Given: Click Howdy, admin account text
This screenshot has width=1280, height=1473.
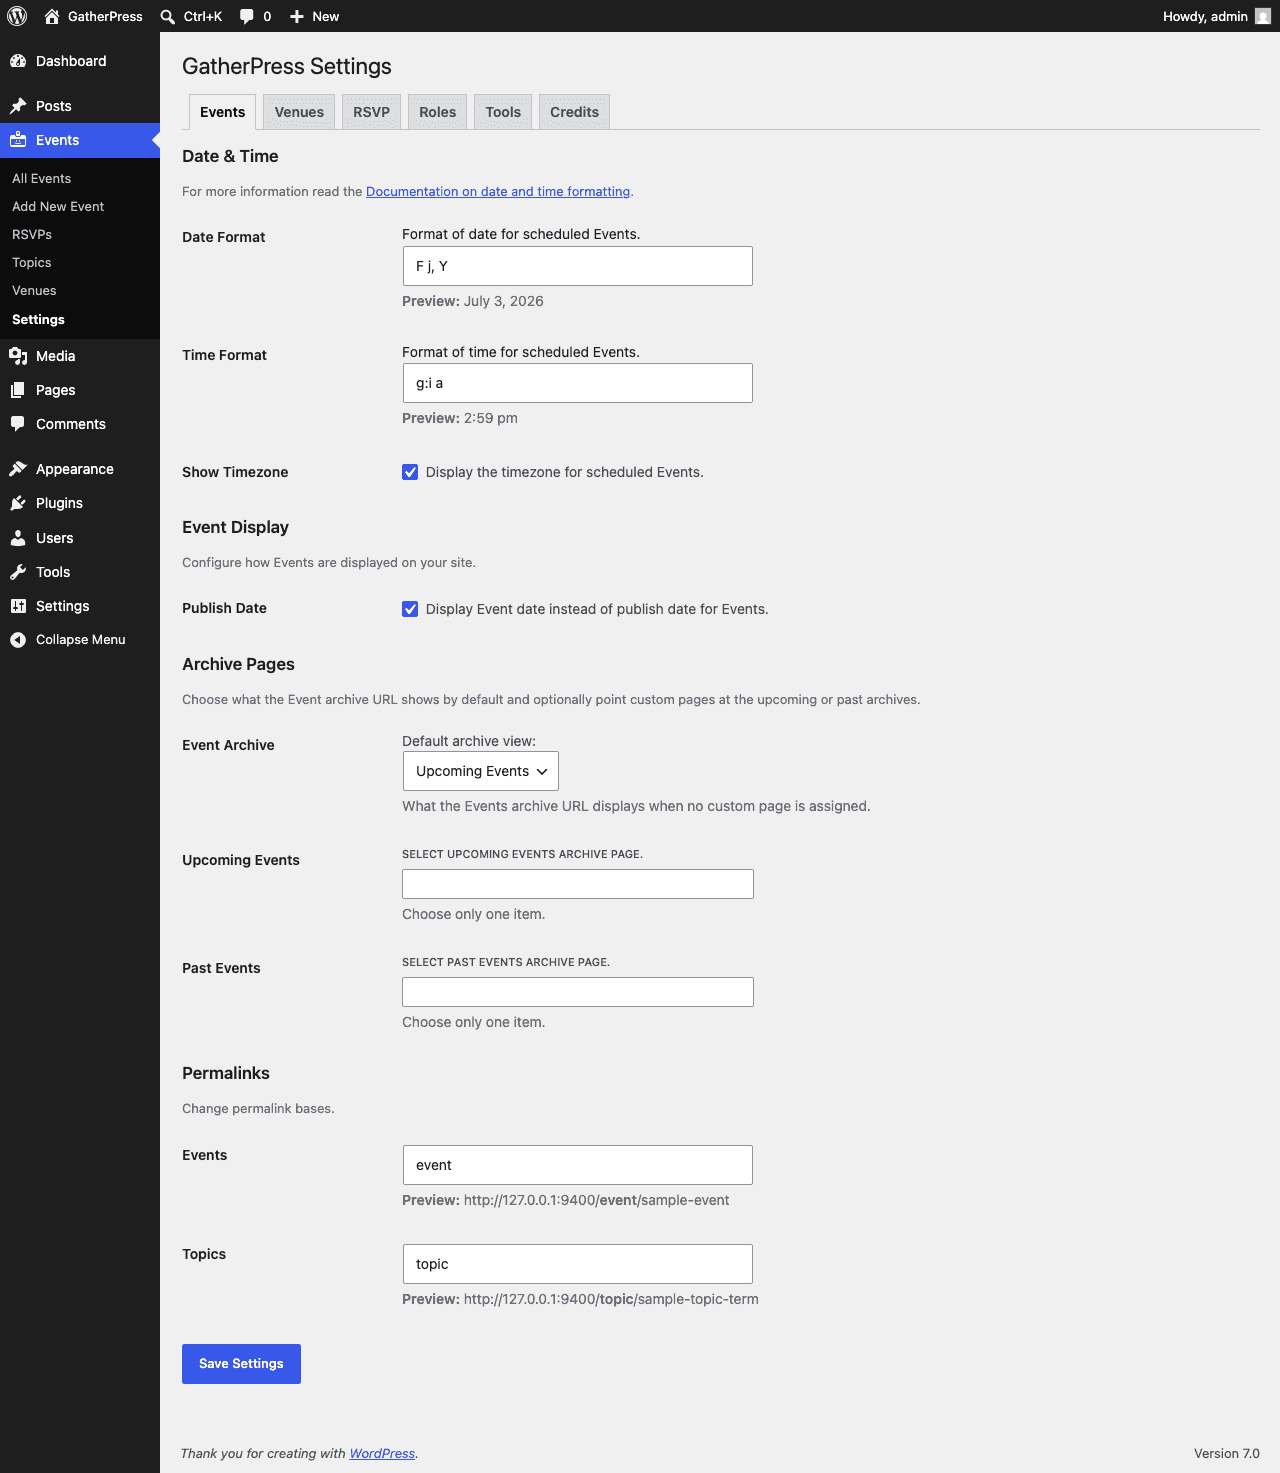Looking at the screenshot, I should 1205,16.
